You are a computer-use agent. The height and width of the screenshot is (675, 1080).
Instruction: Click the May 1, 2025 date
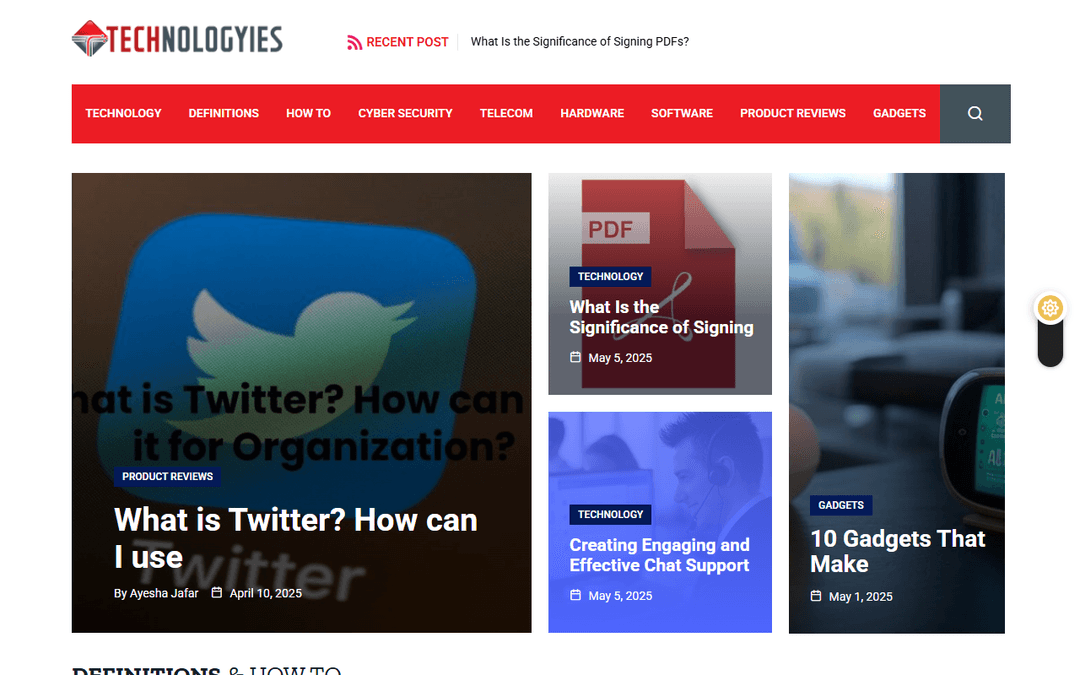[860, 596]
